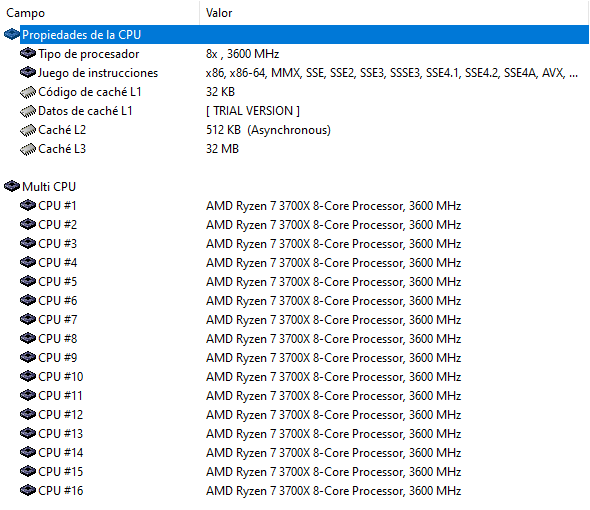Image resolution: width=590 pixels, height=510 pixels.
Task: Click the CPU #13 chip icon
Action: 27,433
